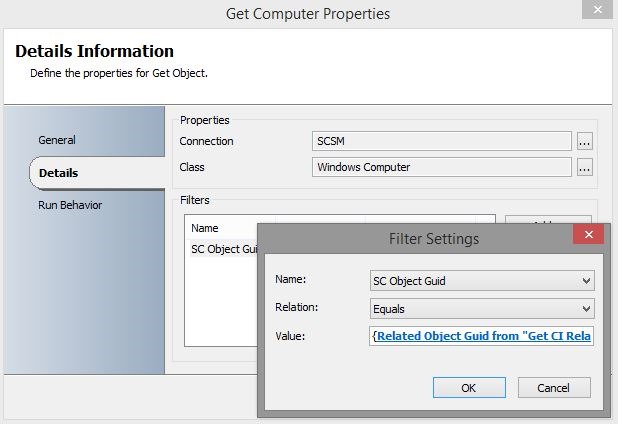Image resolution: width=618 pixels, height=424 pixels.
Task: Select the Details tab
Action: 58,173
